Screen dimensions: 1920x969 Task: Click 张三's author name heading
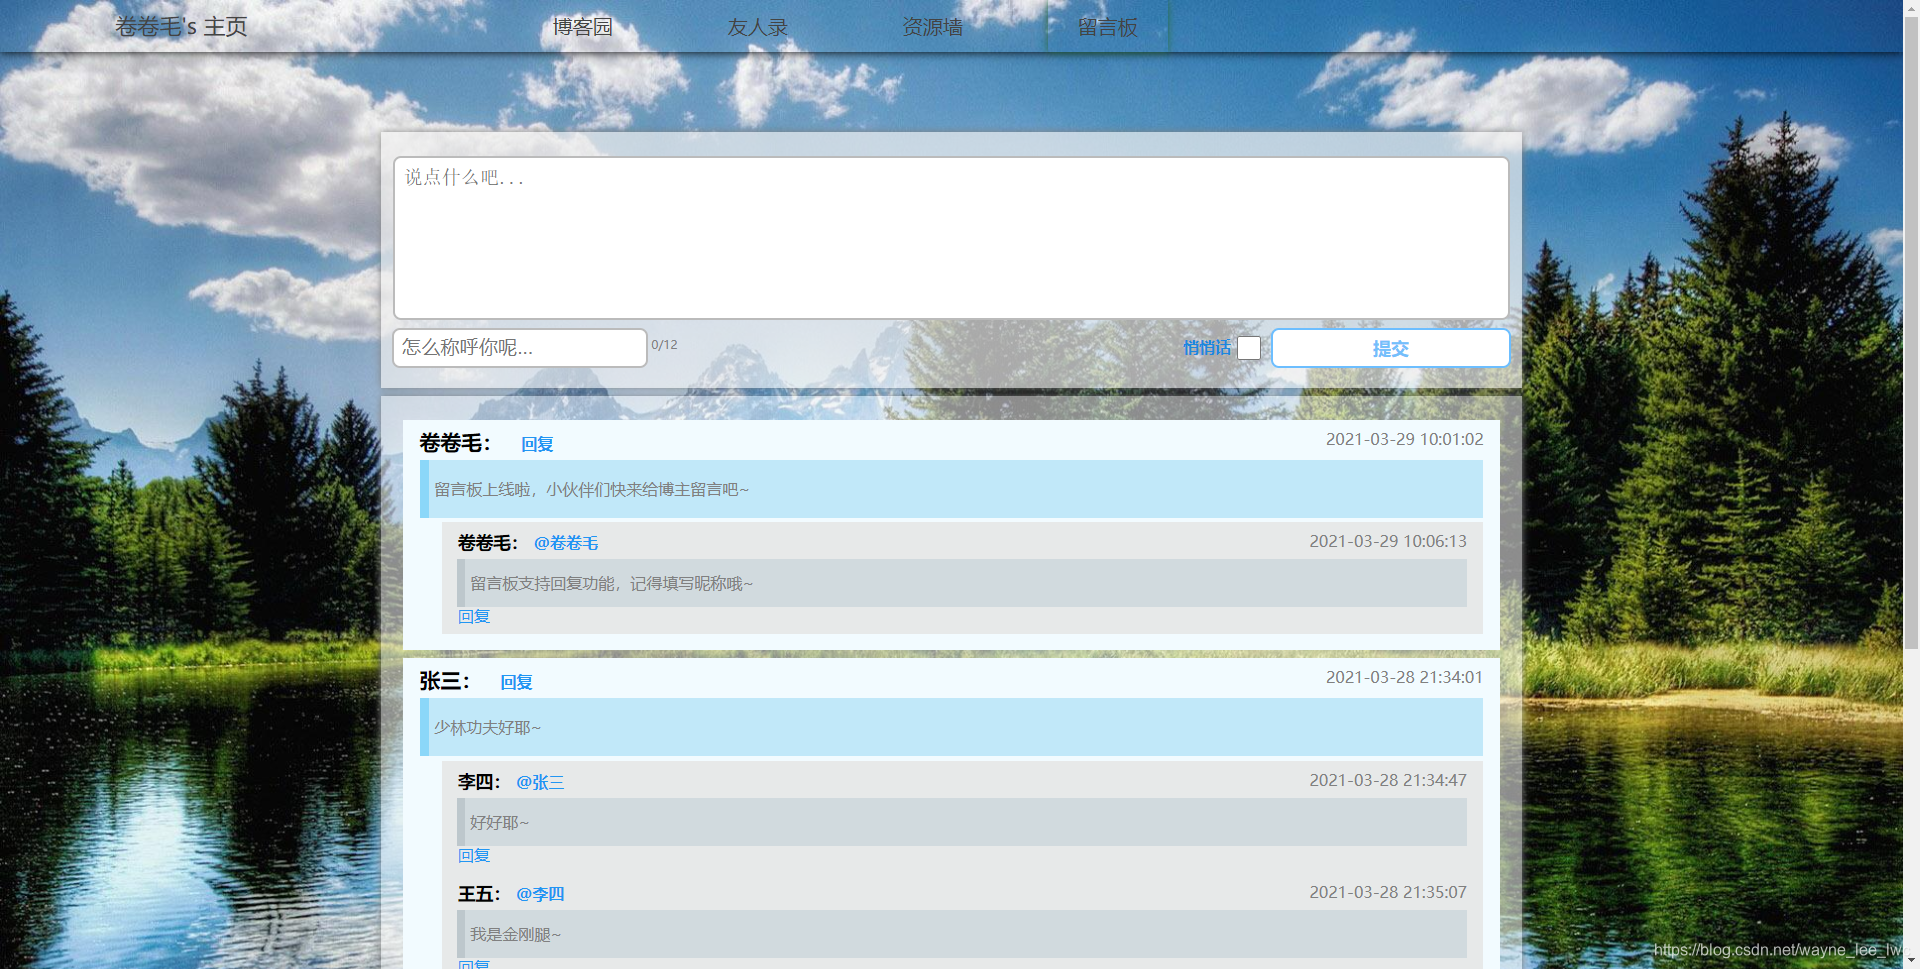[444, 681]
